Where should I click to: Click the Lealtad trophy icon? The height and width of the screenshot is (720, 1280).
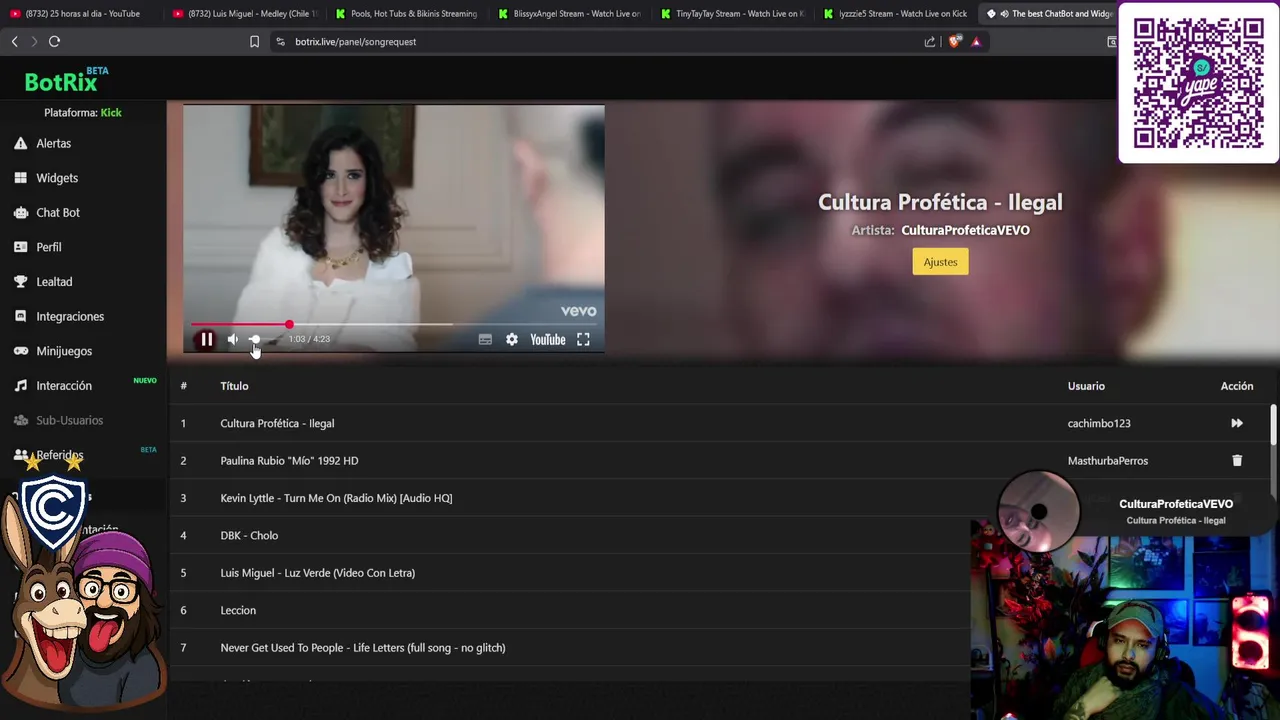(x=20, y=281)
